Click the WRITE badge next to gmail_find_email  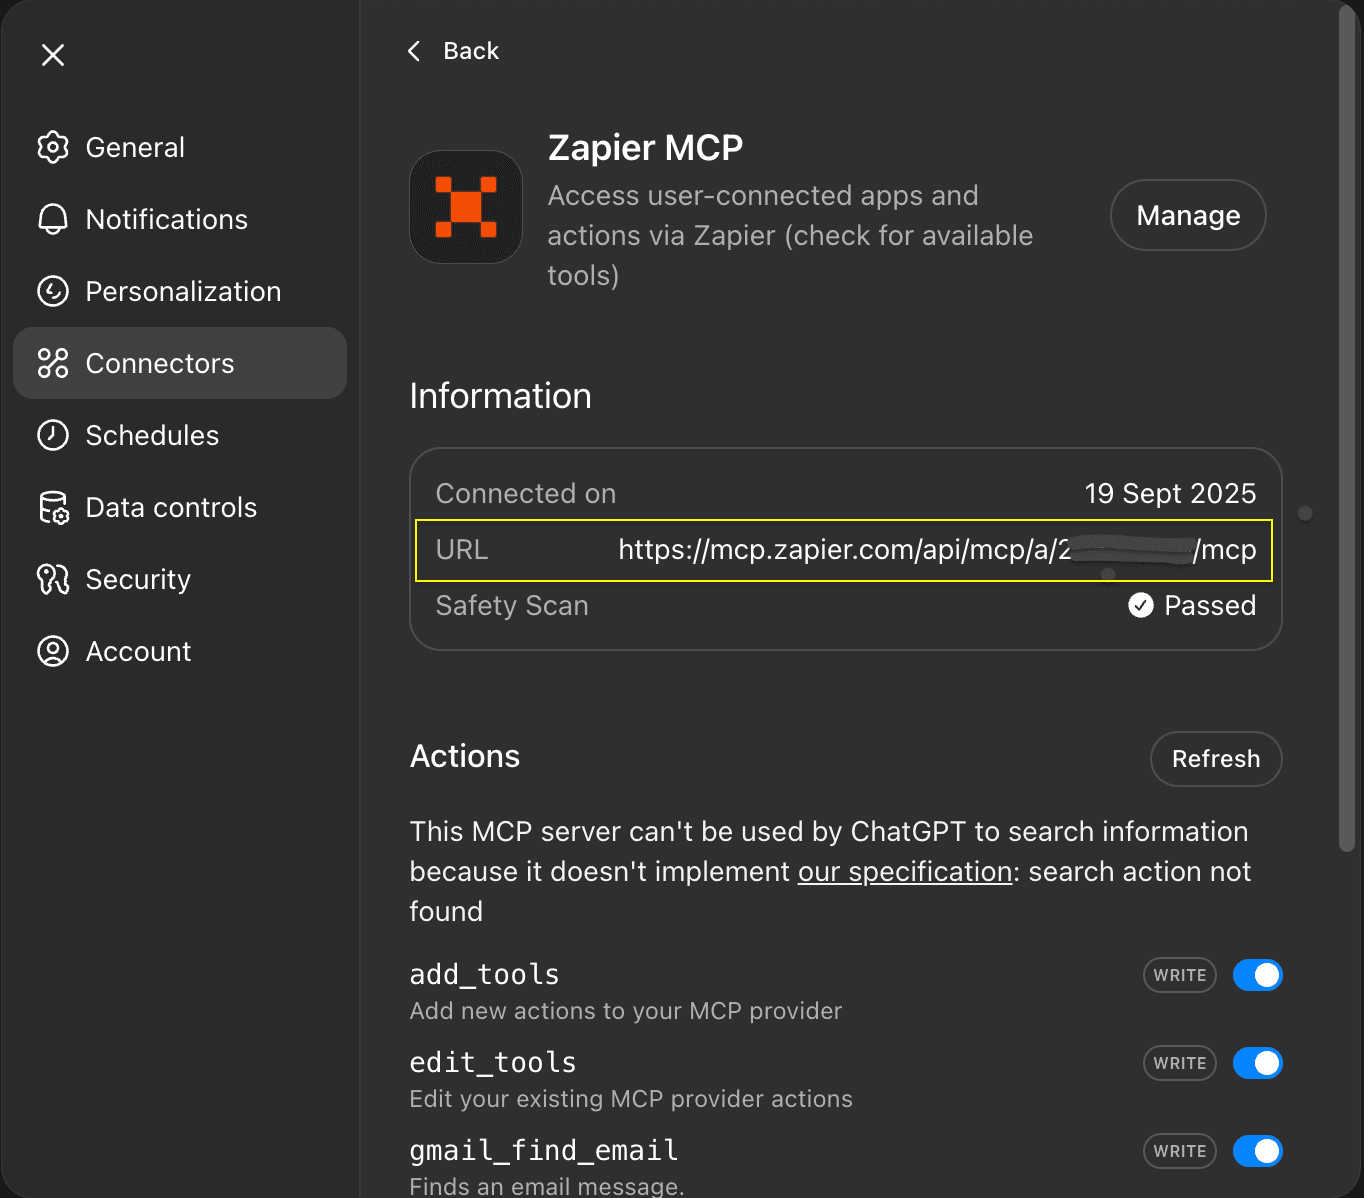[1180, 1151]
